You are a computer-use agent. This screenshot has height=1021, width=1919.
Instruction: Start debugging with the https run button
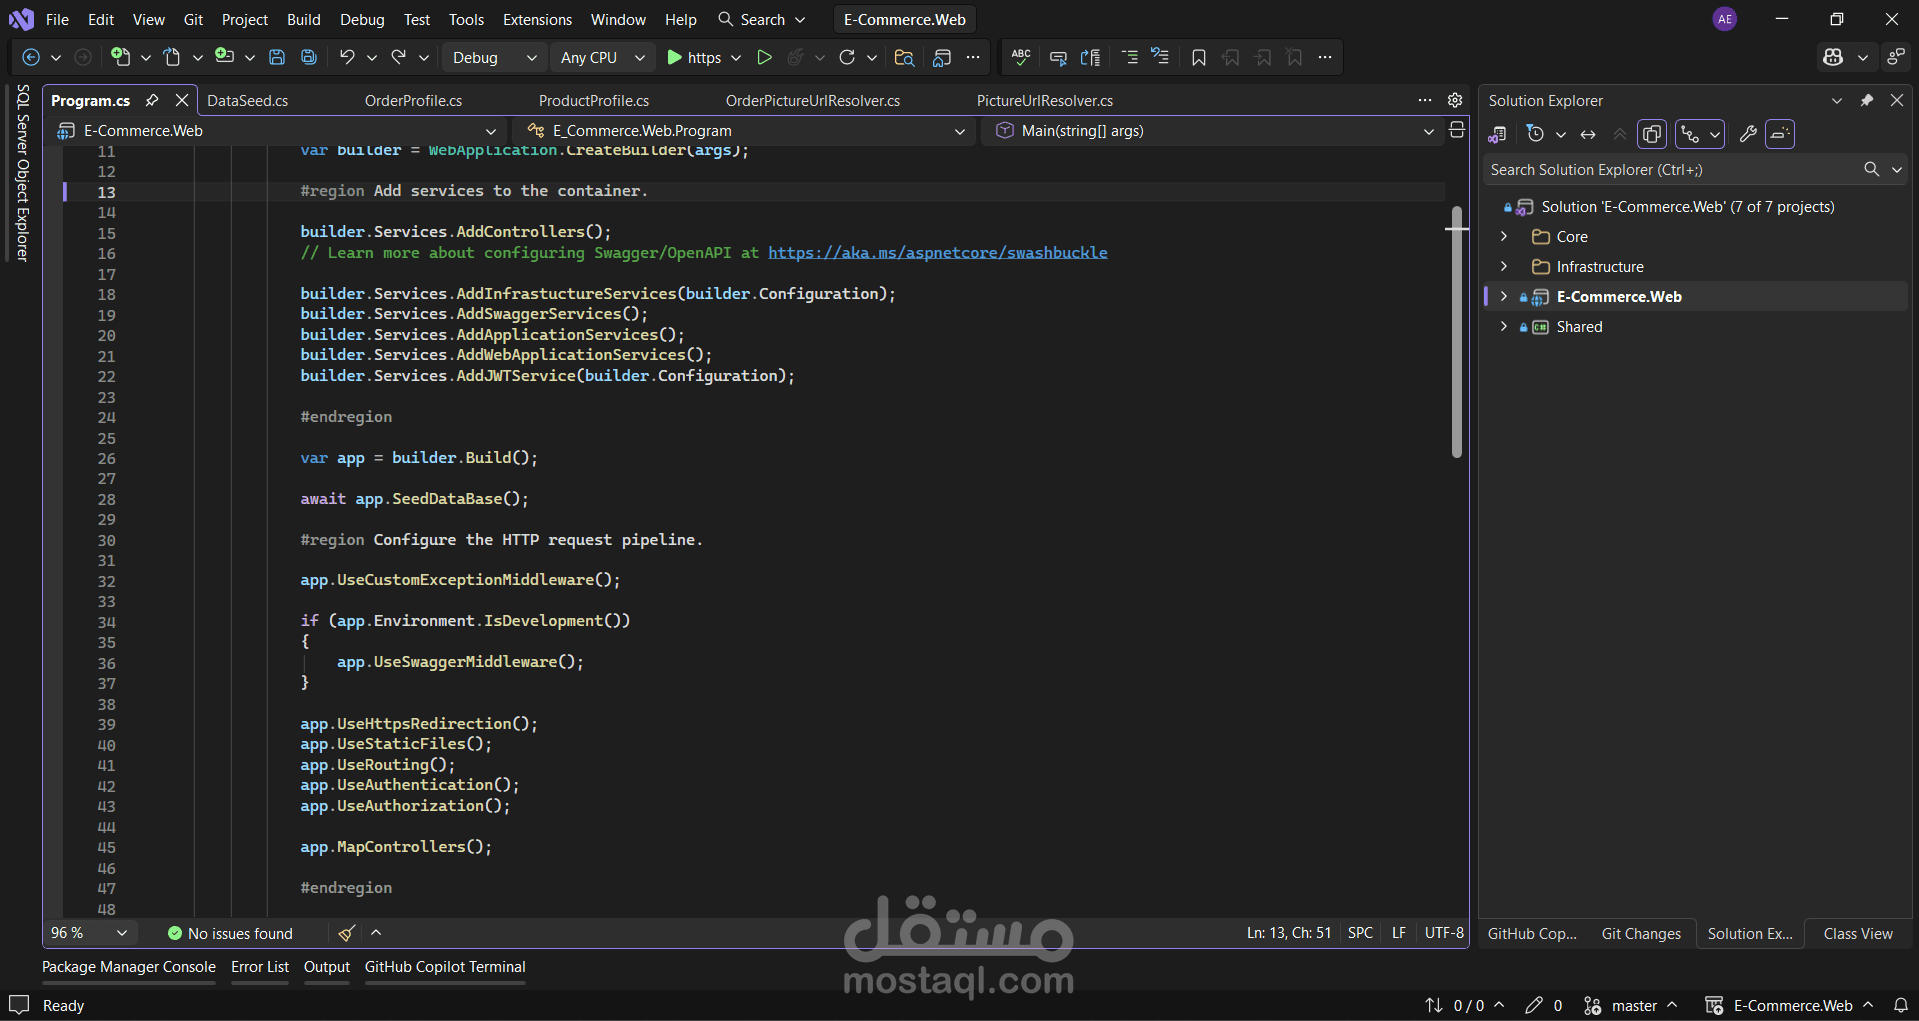[x=693, y=58]
